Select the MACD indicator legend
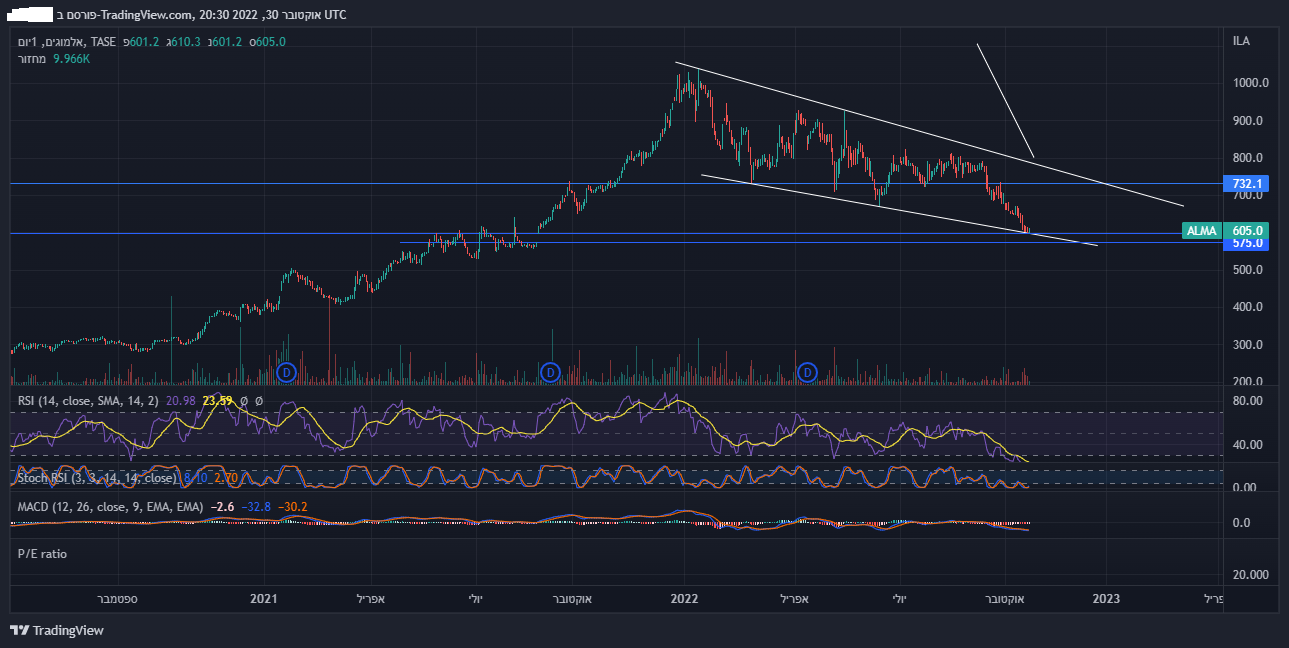Screen dimensions: 1289x648 [x=110, y=507]
